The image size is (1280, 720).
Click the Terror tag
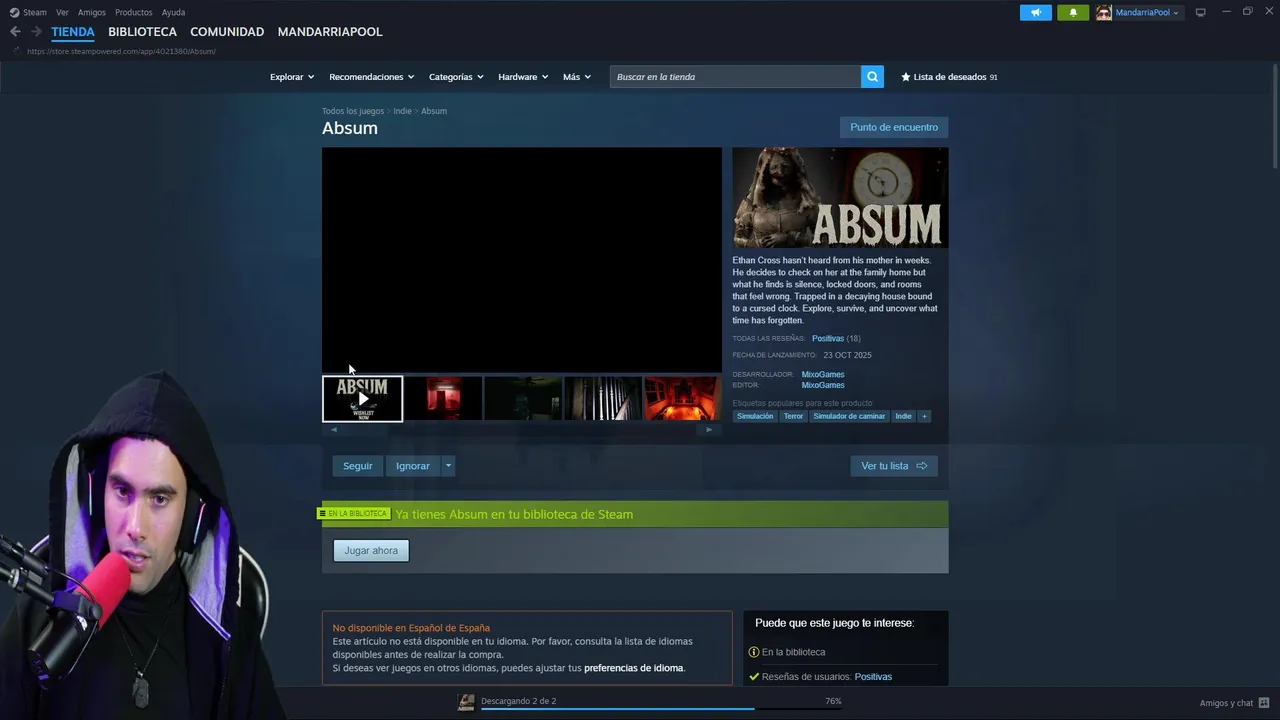[793, 416]
